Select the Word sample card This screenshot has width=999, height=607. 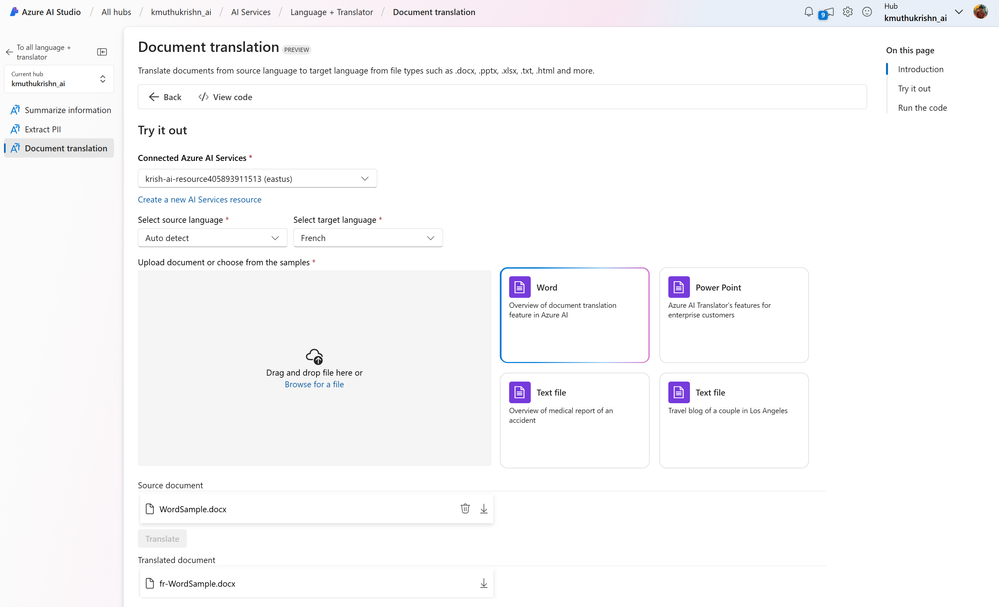pos(575,315)
